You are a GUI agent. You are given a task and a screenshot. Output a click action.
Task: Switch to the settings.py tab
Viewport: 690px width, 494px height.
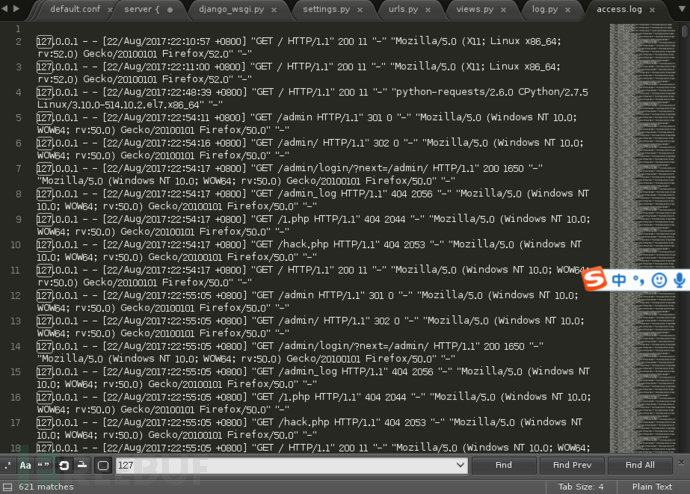pyautogui.click(x=326, y=9)
